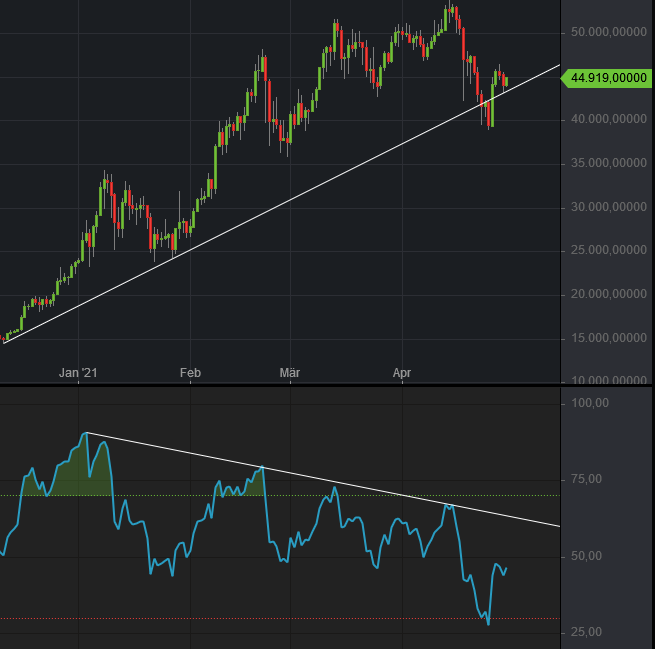Click the 20.000,00000 price axis label
This screenshot has width=655, height=649.
[608, 294]
